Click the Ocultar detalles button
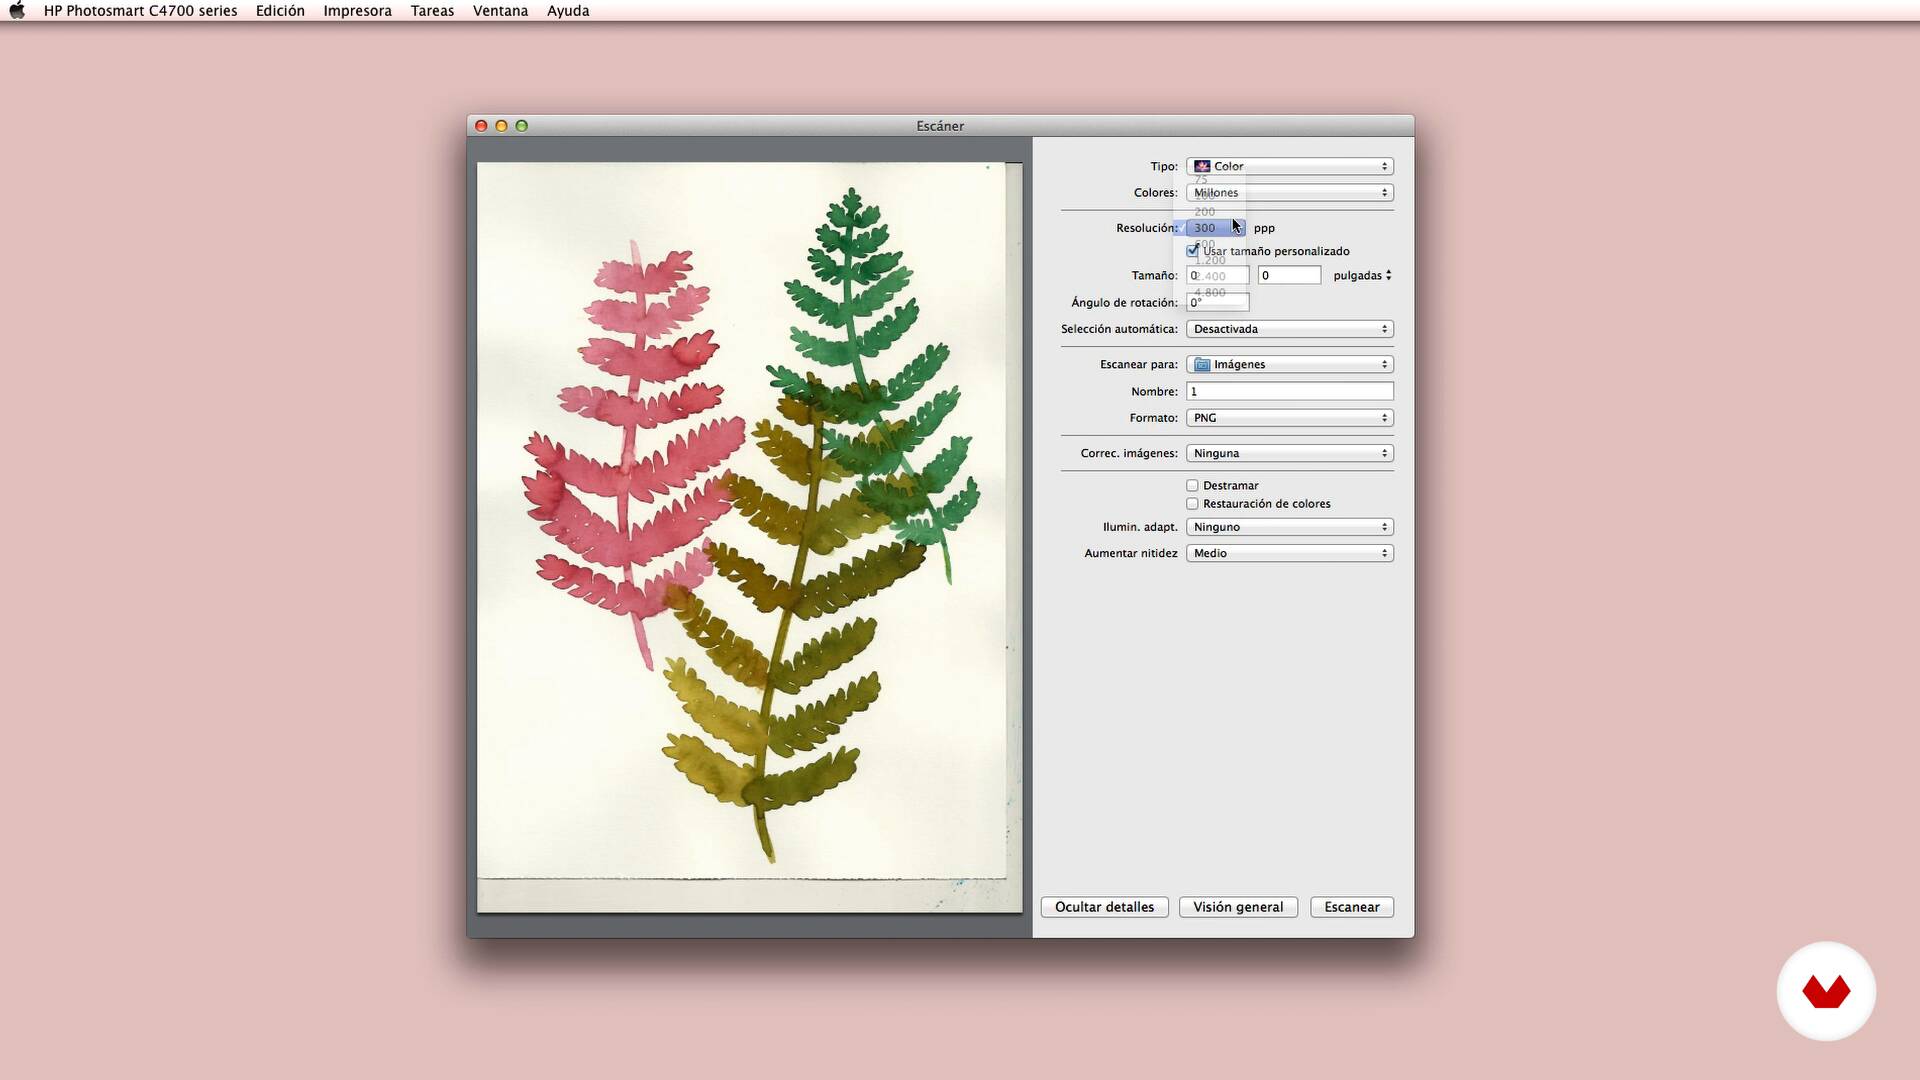This screenshot has width=1920, height=1080. tap(1104, 907)
